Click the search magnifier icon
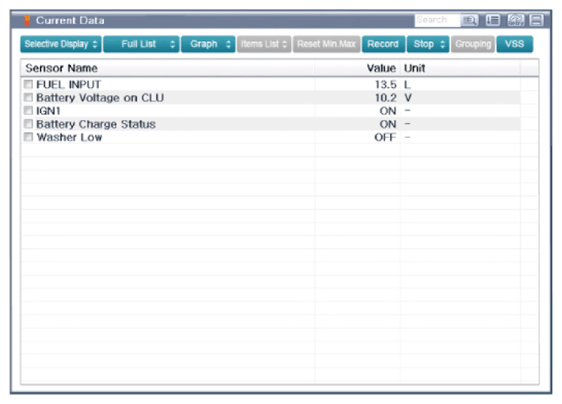Viewport: 562px width, 404px height. (470, 20)
